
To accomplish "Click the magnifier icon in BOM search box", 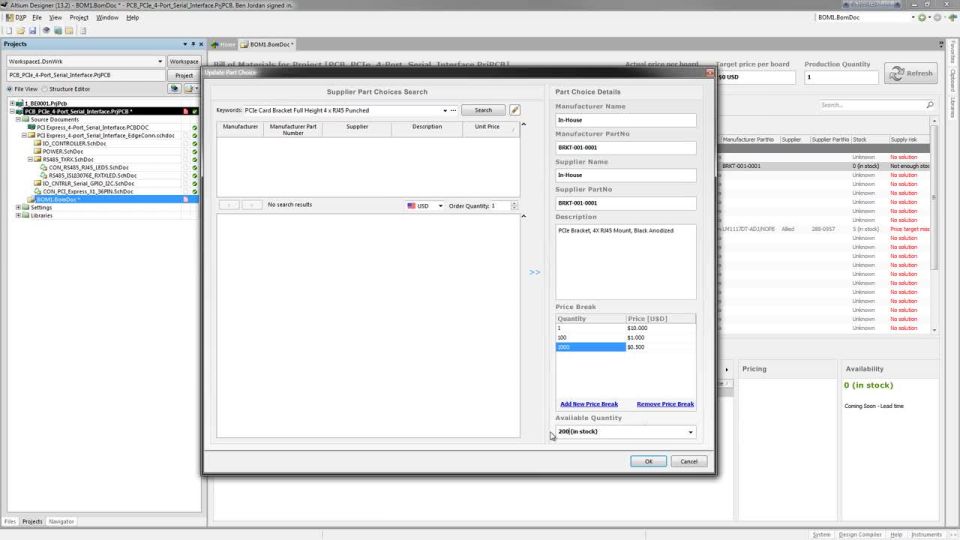I will click(x=929, y=105).
